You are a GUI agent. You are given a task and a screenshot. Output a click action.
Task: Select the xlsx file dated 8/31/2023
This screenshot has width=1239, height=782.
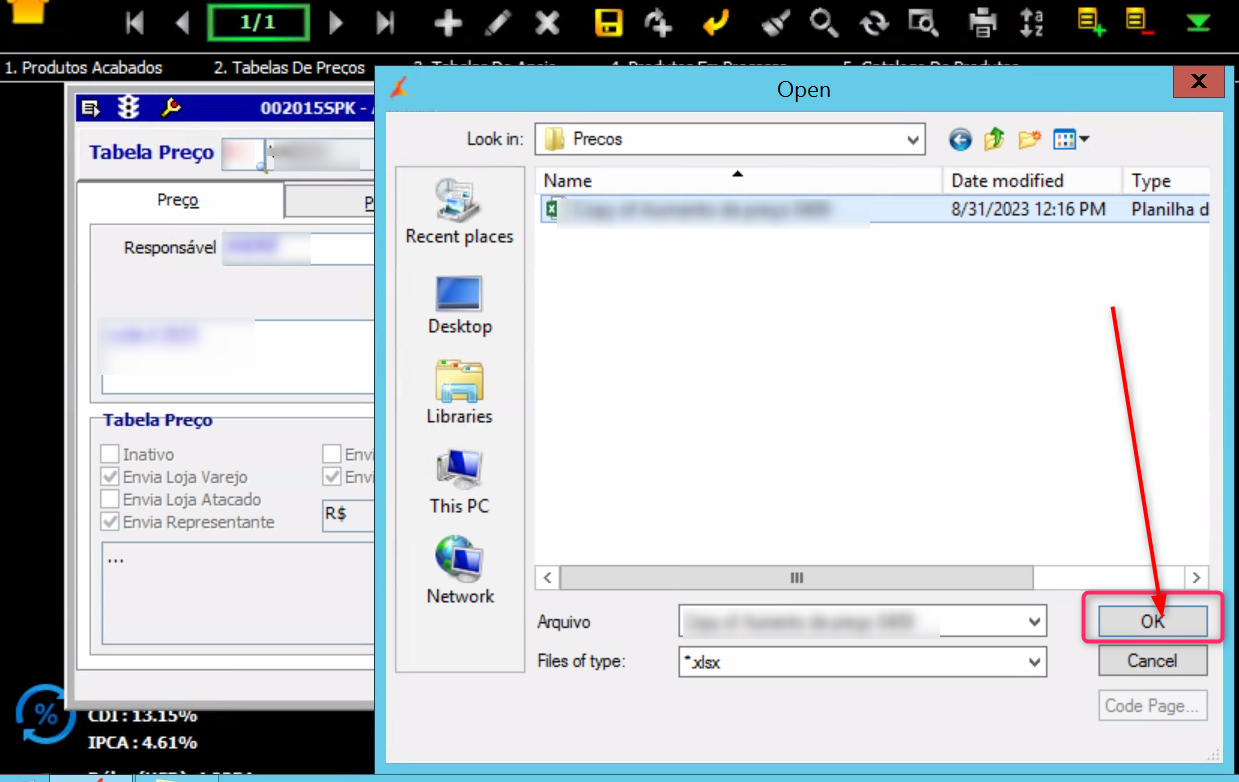[x=873, y=210]
